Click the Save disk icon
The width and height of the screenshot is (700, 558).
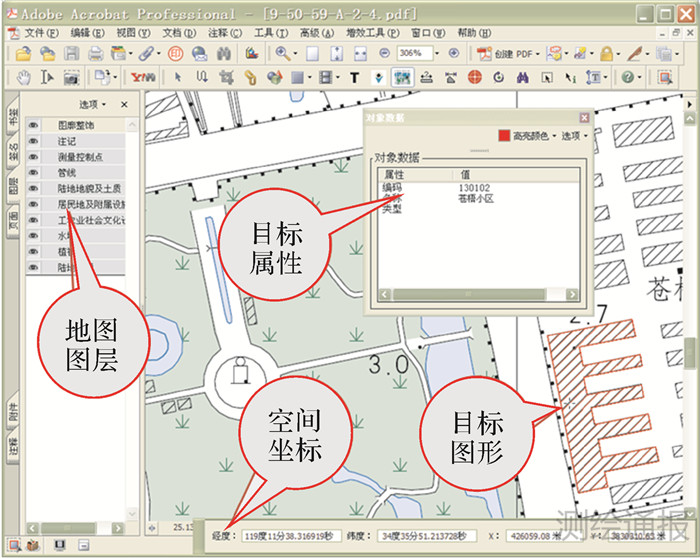[72, 53]
